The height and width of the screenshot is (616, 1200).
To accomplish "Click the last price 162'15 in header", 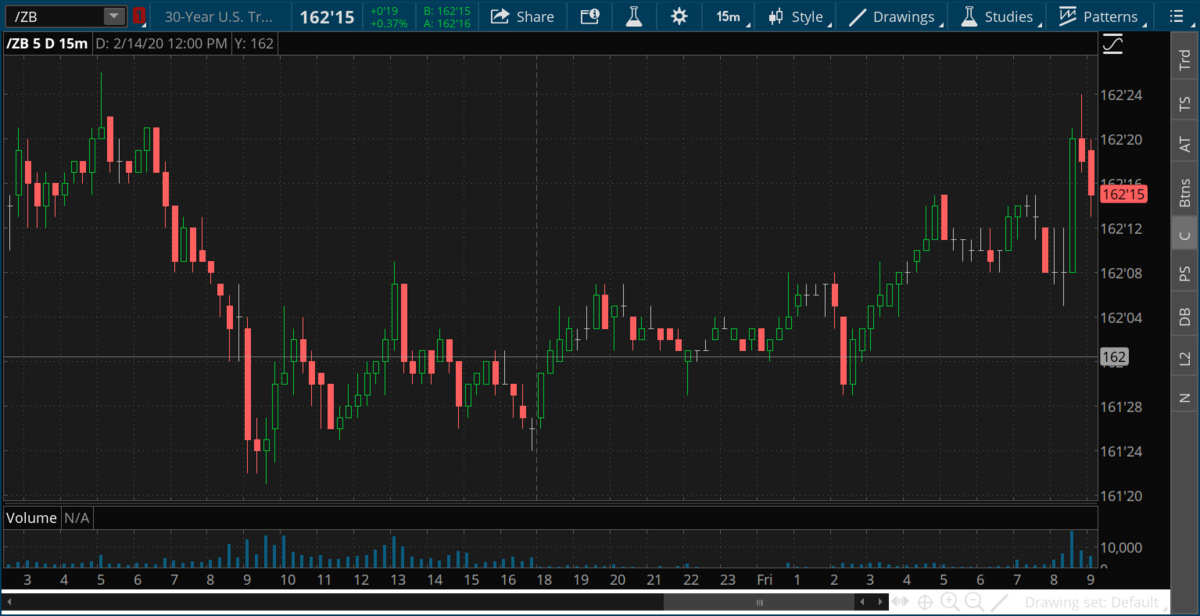I will click(x=326, y=16).
